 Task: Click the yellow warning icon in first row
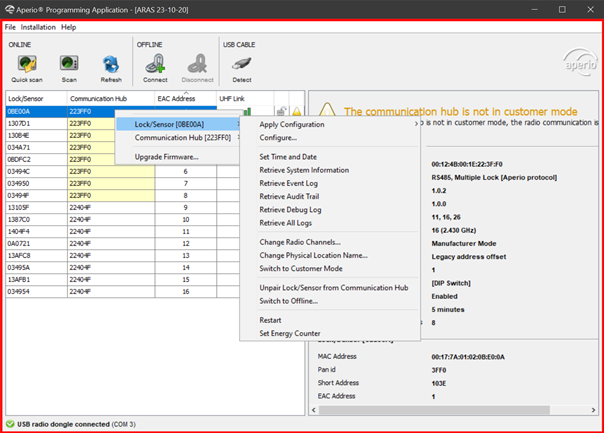pyautogui.click(x=297, y=112)
